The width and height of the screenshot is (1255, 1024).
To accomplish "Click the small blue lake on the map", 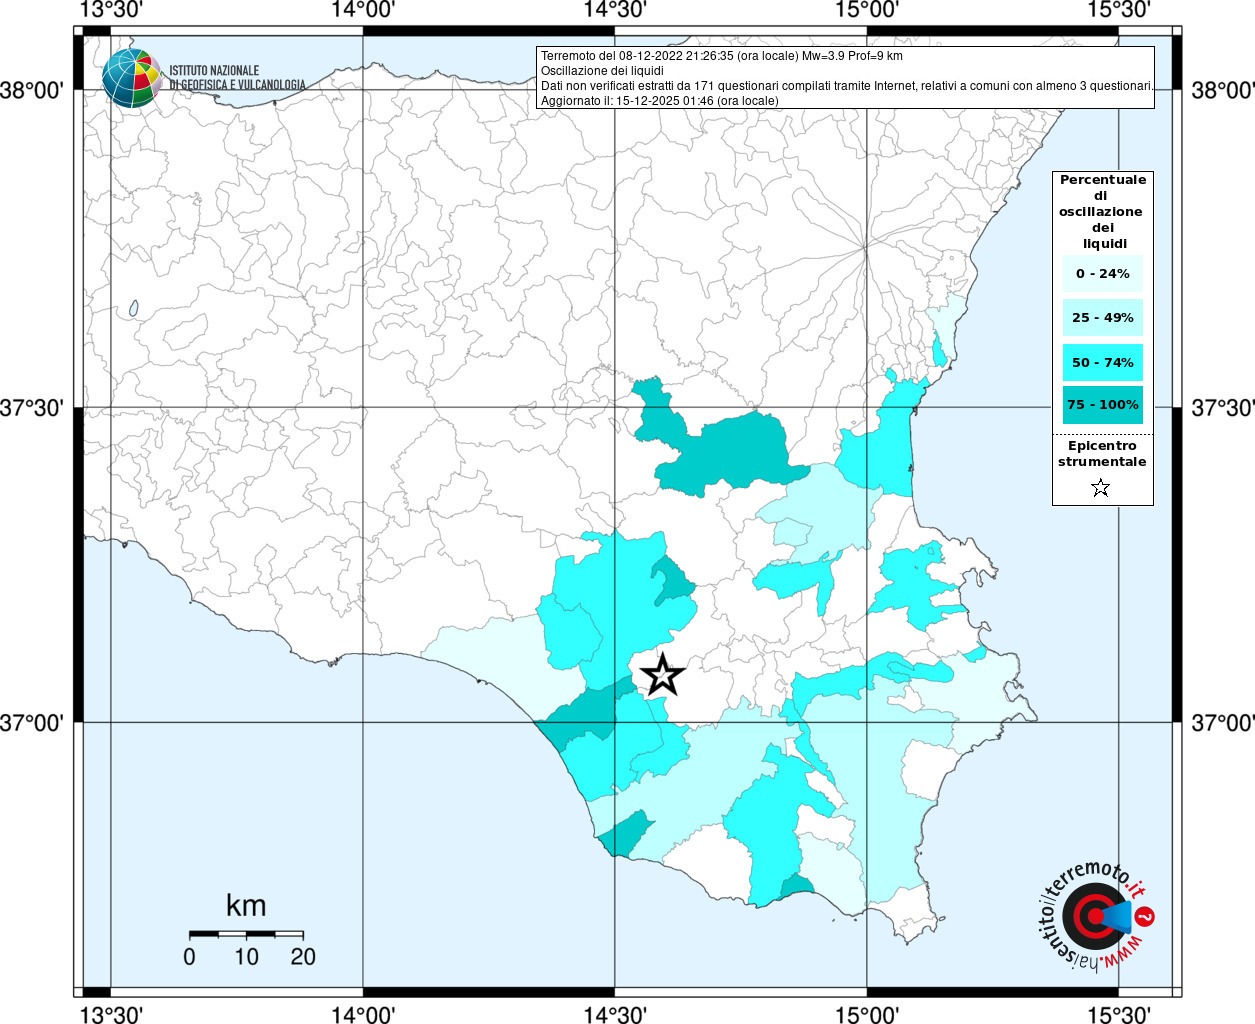I will click(x=133, y=309).
